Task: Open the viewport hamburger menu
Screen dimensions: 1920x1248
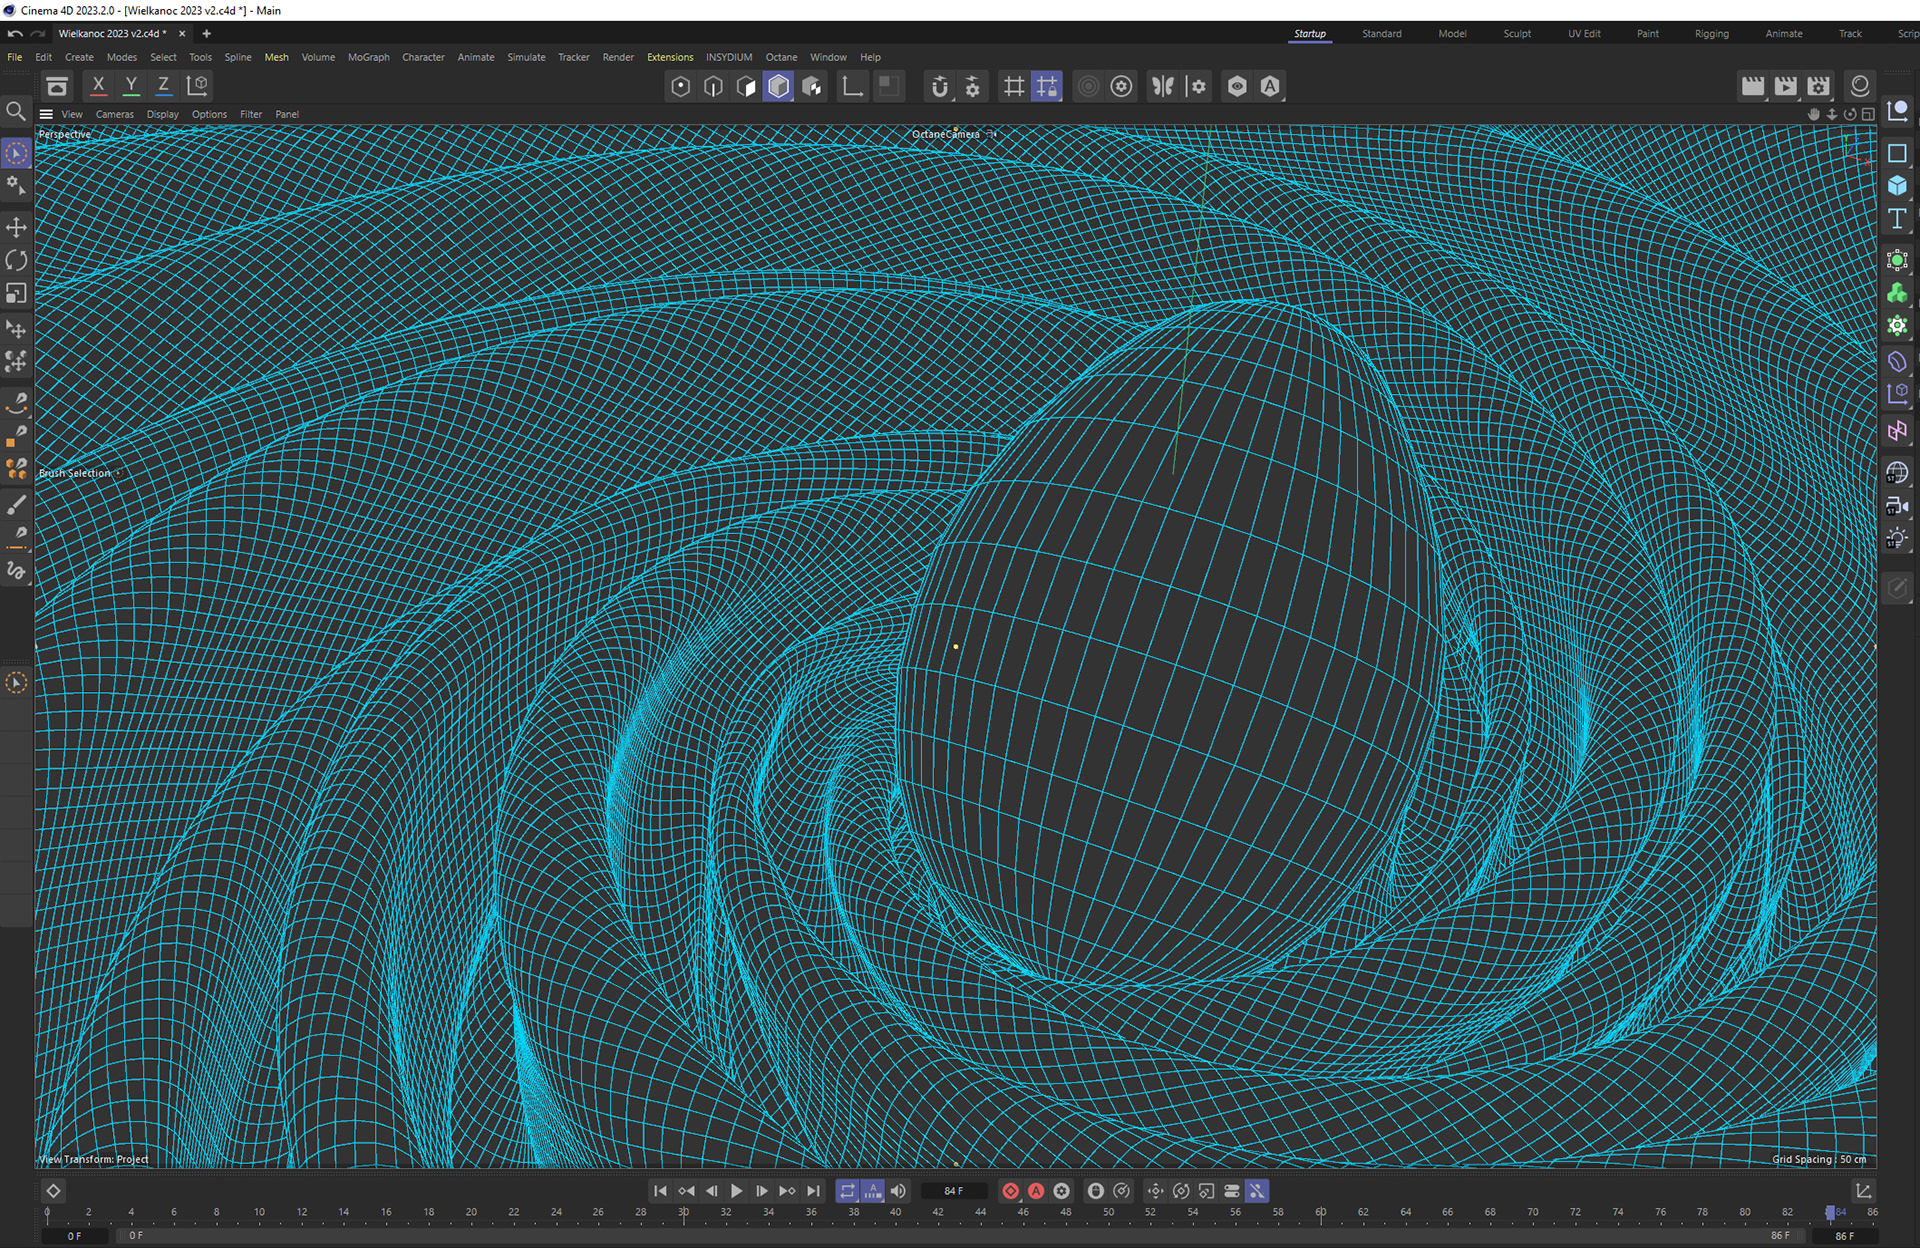Action: pos(46,114)
